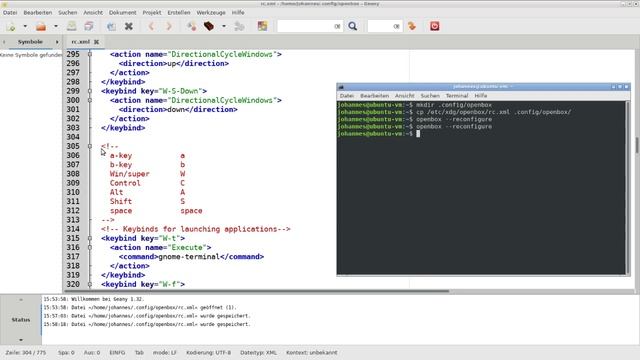Open the color chooser icon
The width and height of the screenshot is (640, 360).
click(x=262, y=27)
